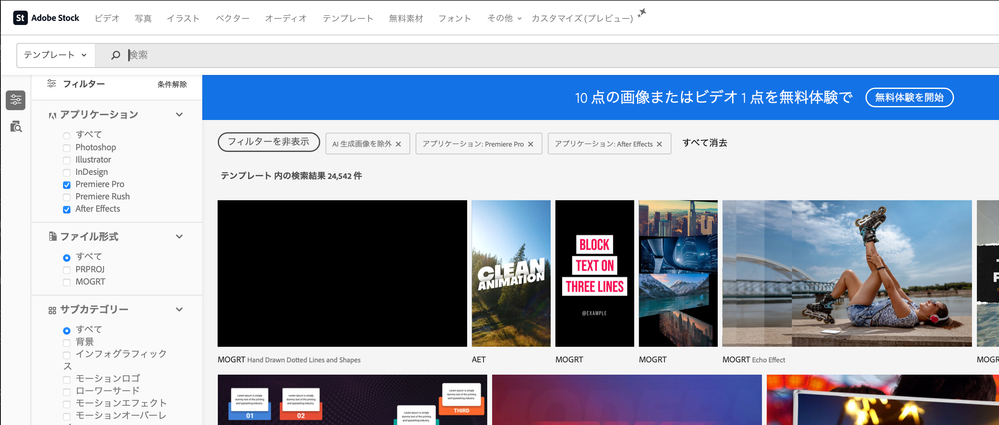Open the infographic steps 01 02 thumbnail
The width and height of the screenshot is (999, 425).
click(352, 400)
